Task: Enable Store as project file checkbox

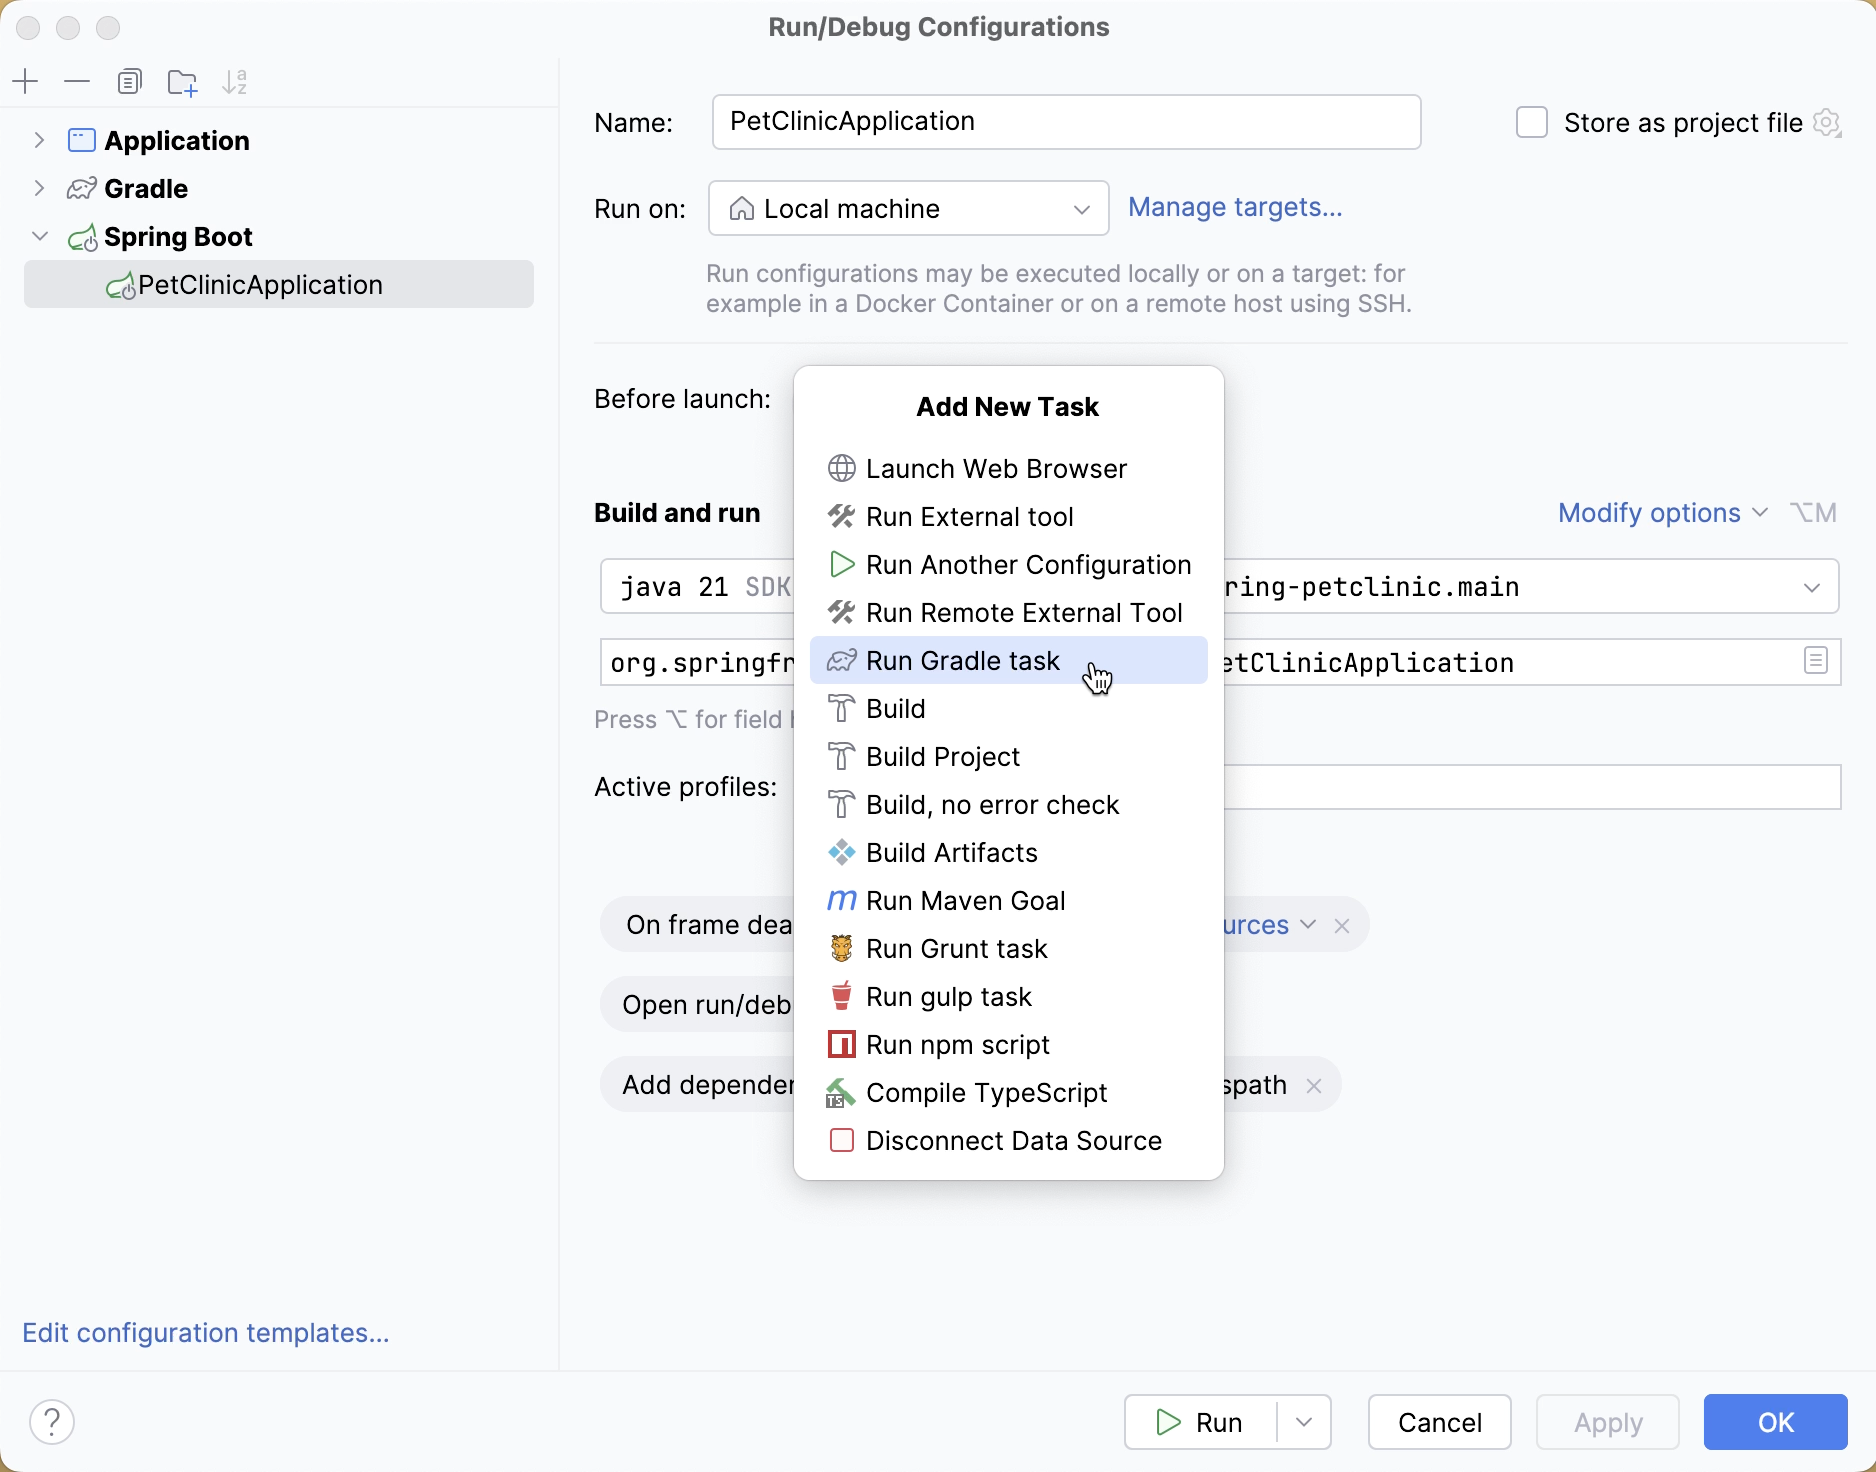Action: pos(1531,122)
